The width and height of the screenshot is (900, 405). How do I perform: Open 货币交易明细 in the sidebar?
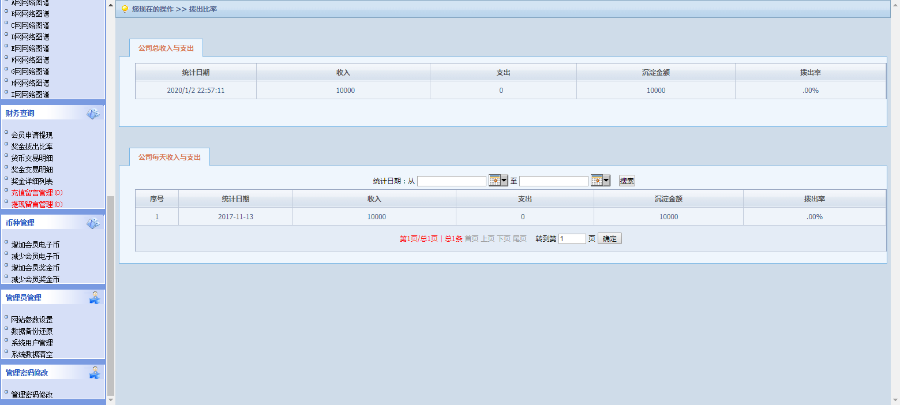[32, 158]
